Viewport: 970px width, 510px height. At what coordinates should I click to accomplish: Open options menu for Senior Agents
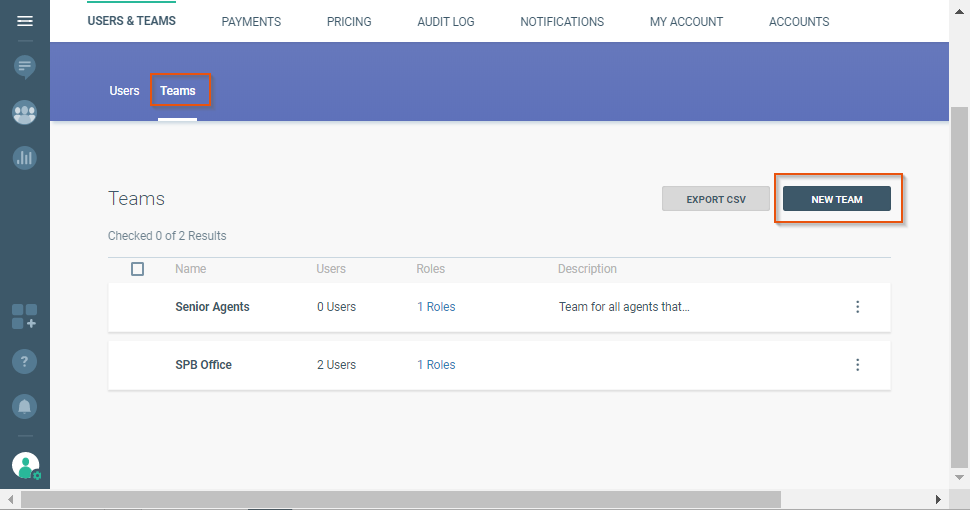click(857, 307)
